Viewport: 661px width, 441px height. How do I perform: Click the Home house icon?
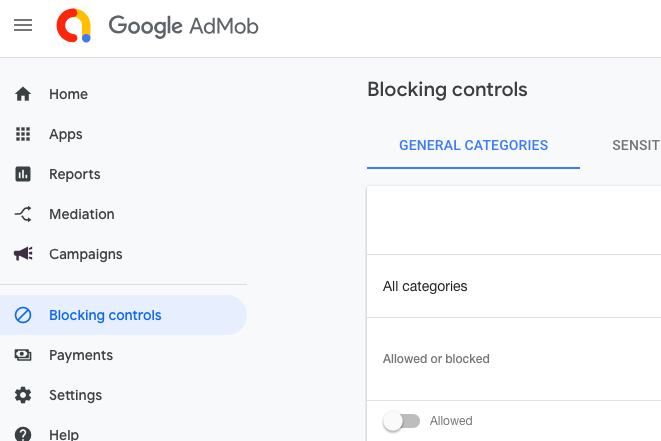tap(23, 94)
